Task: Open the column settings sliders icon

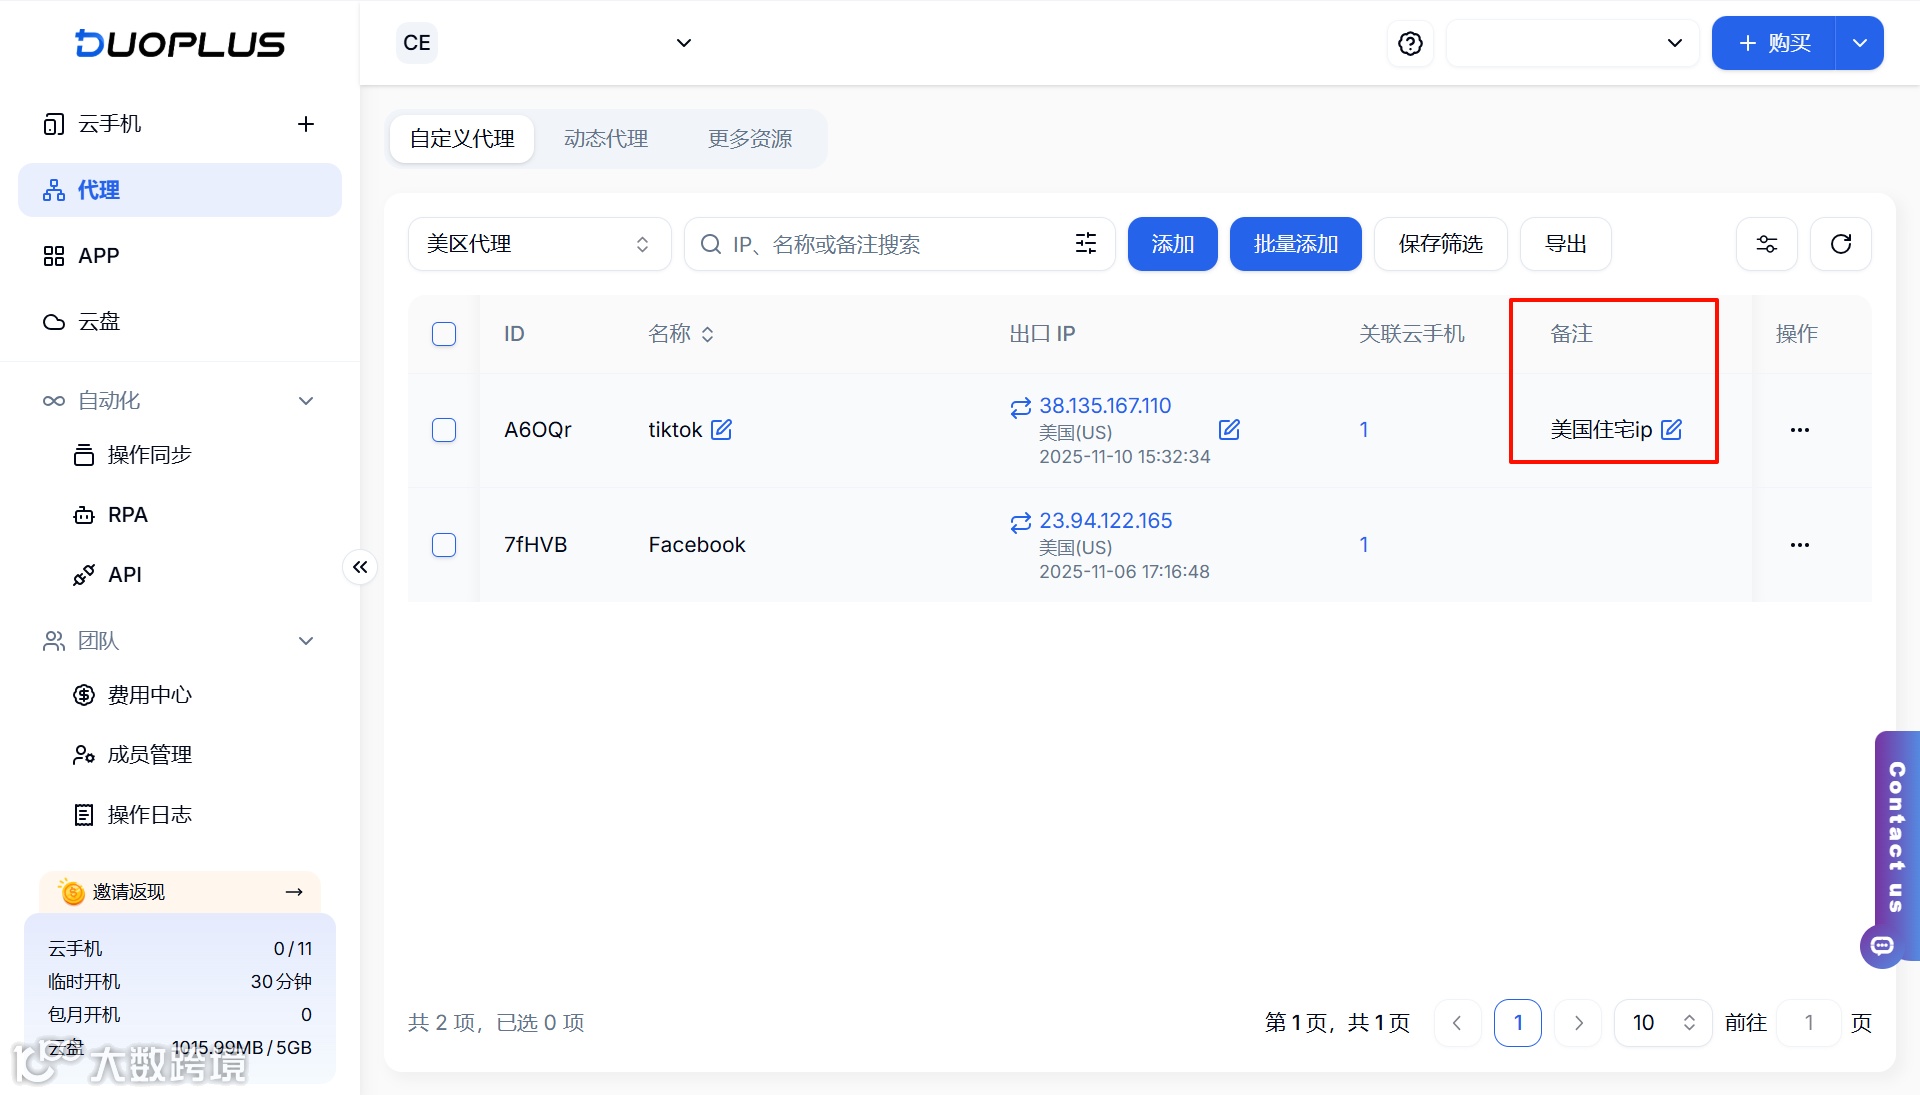Action: [x=1766, y=244]
